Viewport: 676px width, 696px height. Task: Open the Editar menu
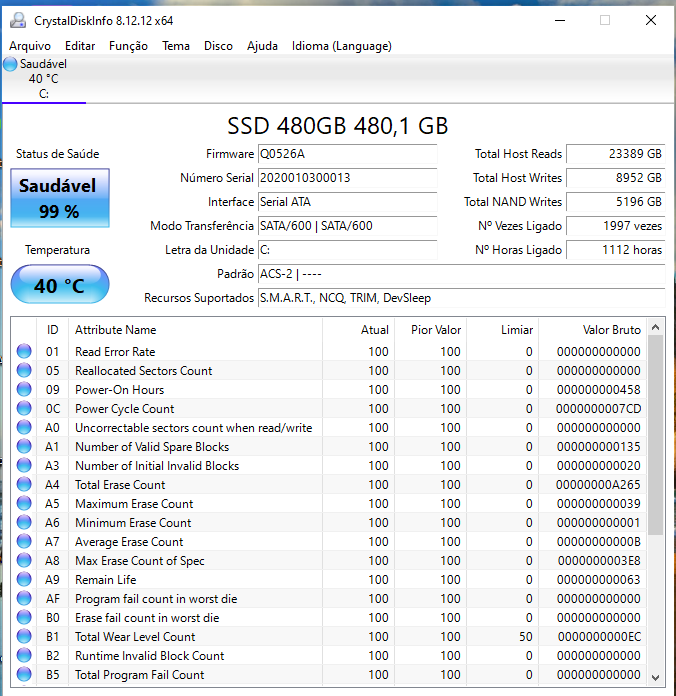tap(80, 46)
